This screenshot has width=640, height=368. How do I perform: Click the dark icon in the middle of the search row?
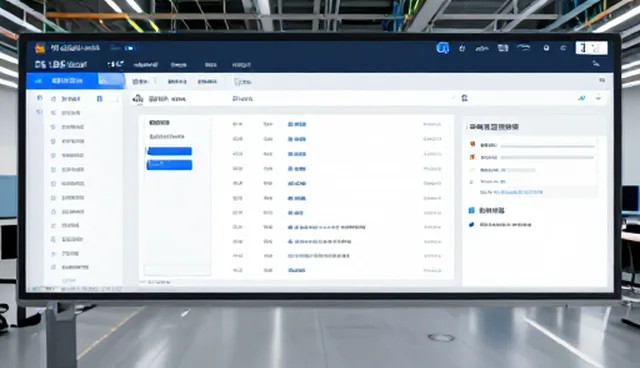pyautogui.click(x=464, y=98)
